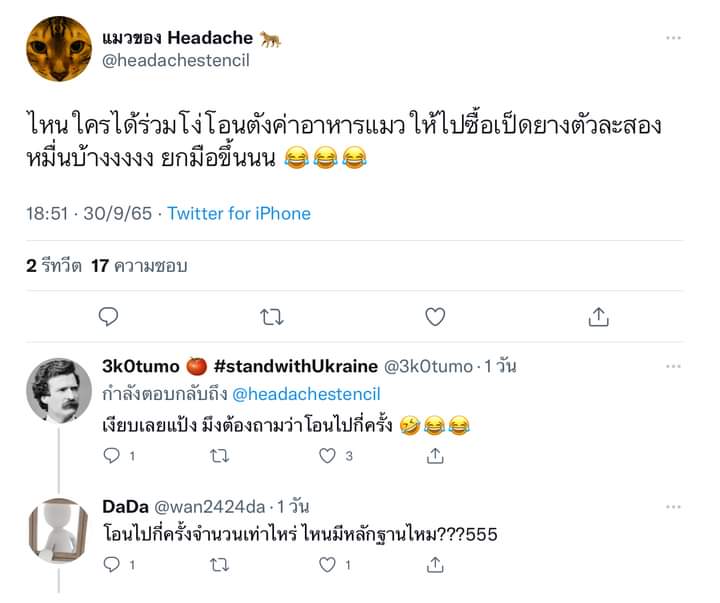Open more options on 3k0tumo's reply
This screenshot has height=603, width=720.
click(673, 366)
